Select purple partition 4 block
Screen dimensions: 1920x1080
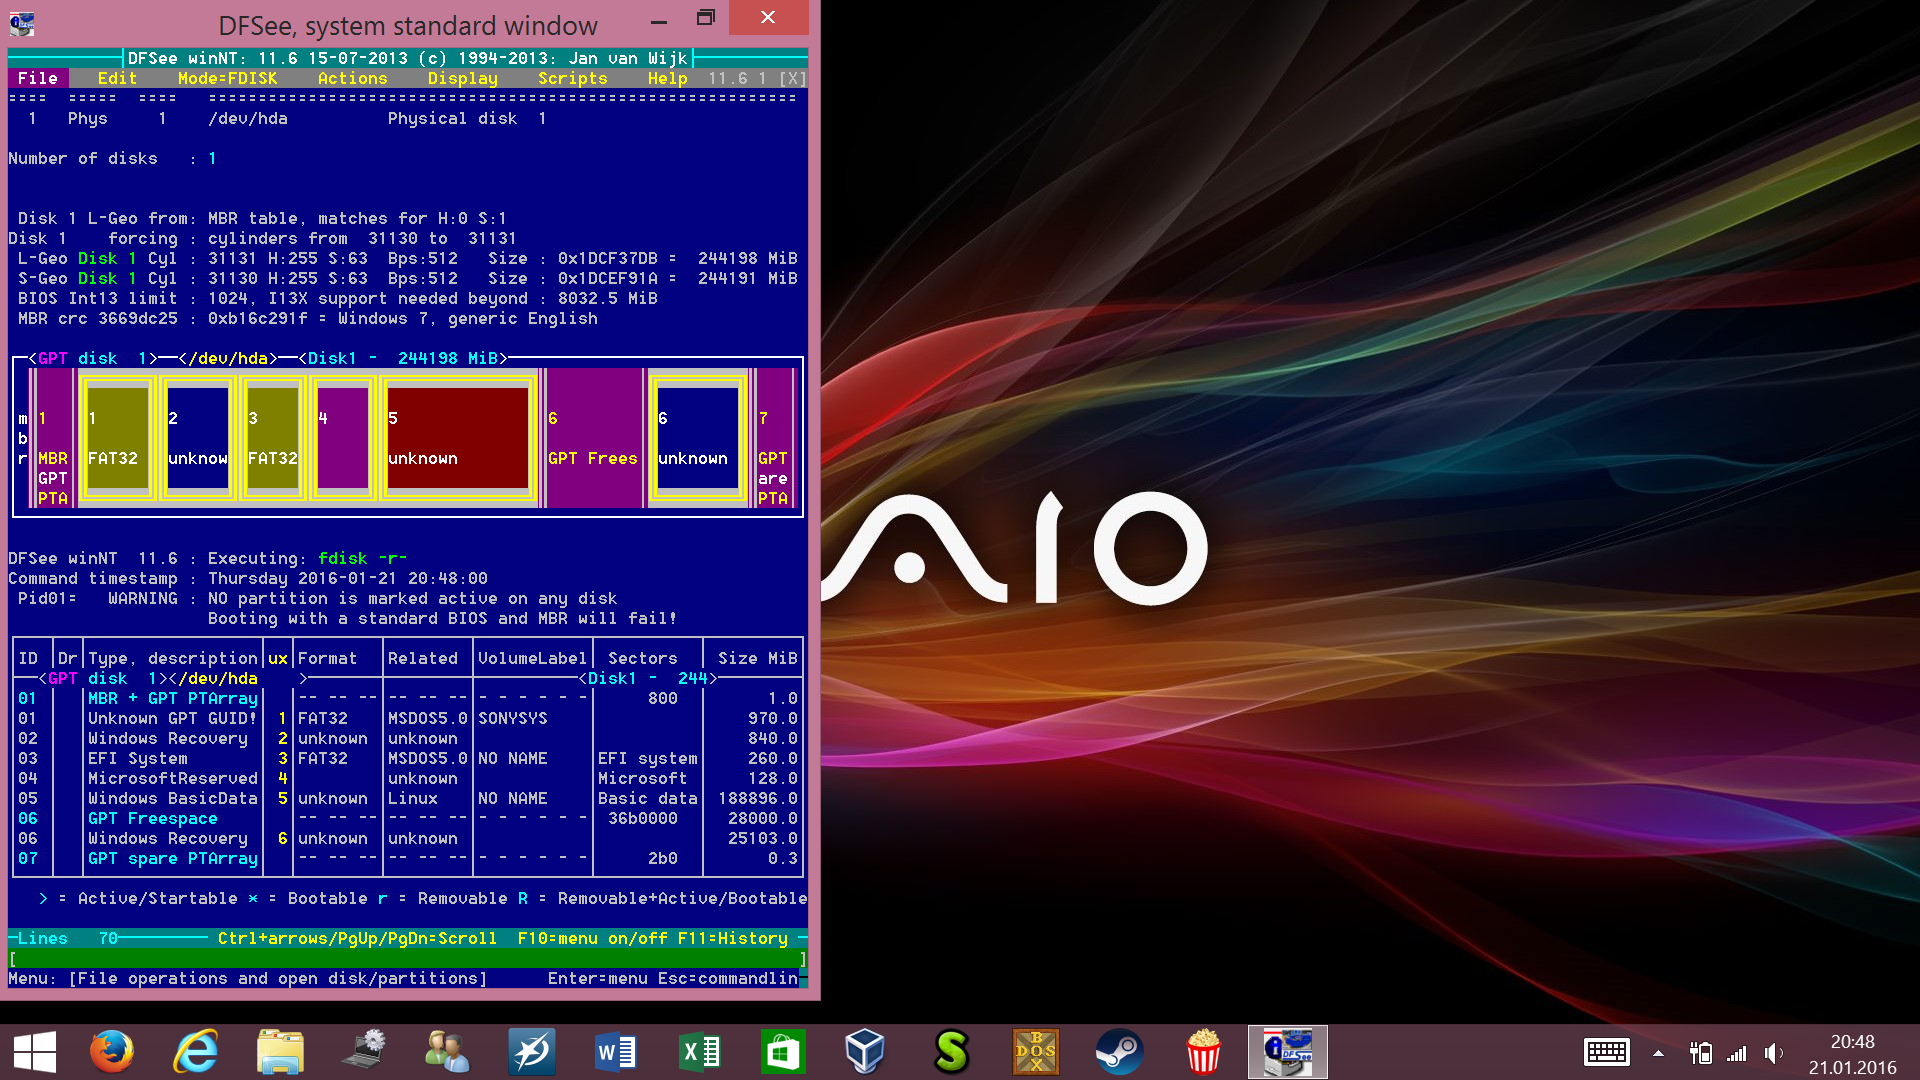pos(342,438)
